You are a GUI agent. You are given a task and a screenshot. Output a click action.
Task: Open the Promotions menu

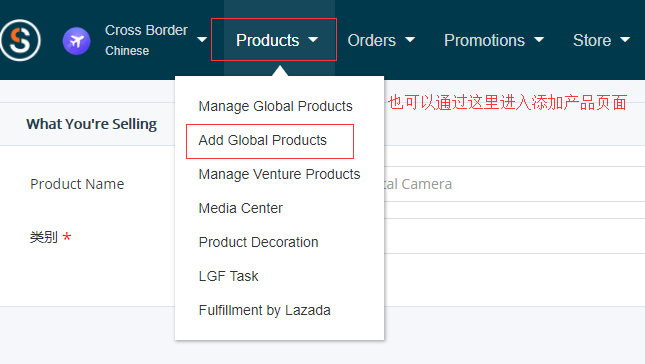pyautogui.click(x=484, y=40)
